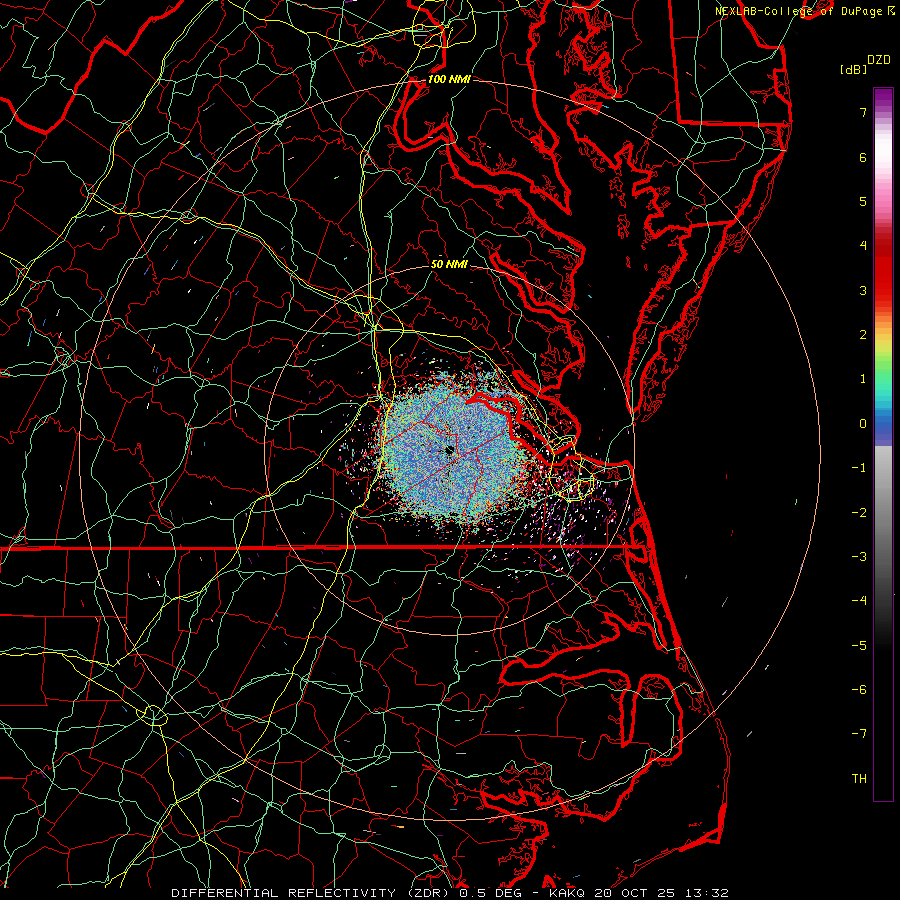Click the 0.5 DEG elevation text
Image resolution: width=900 pixels, height=900 pixels.
click(x=490, y=893)
